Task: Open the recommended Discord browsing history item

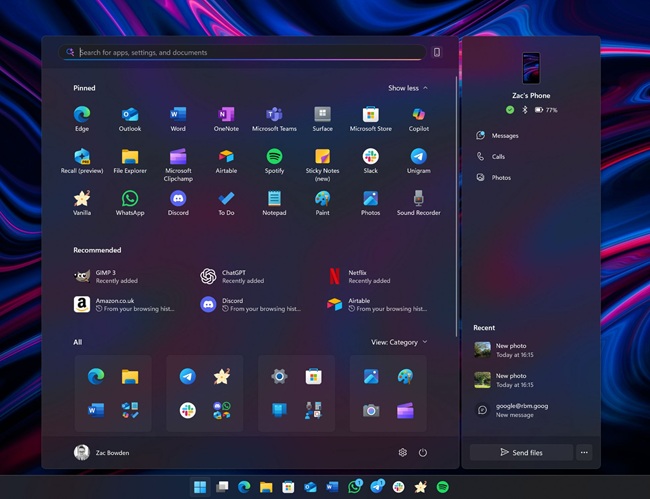Action: pos(250,305)
